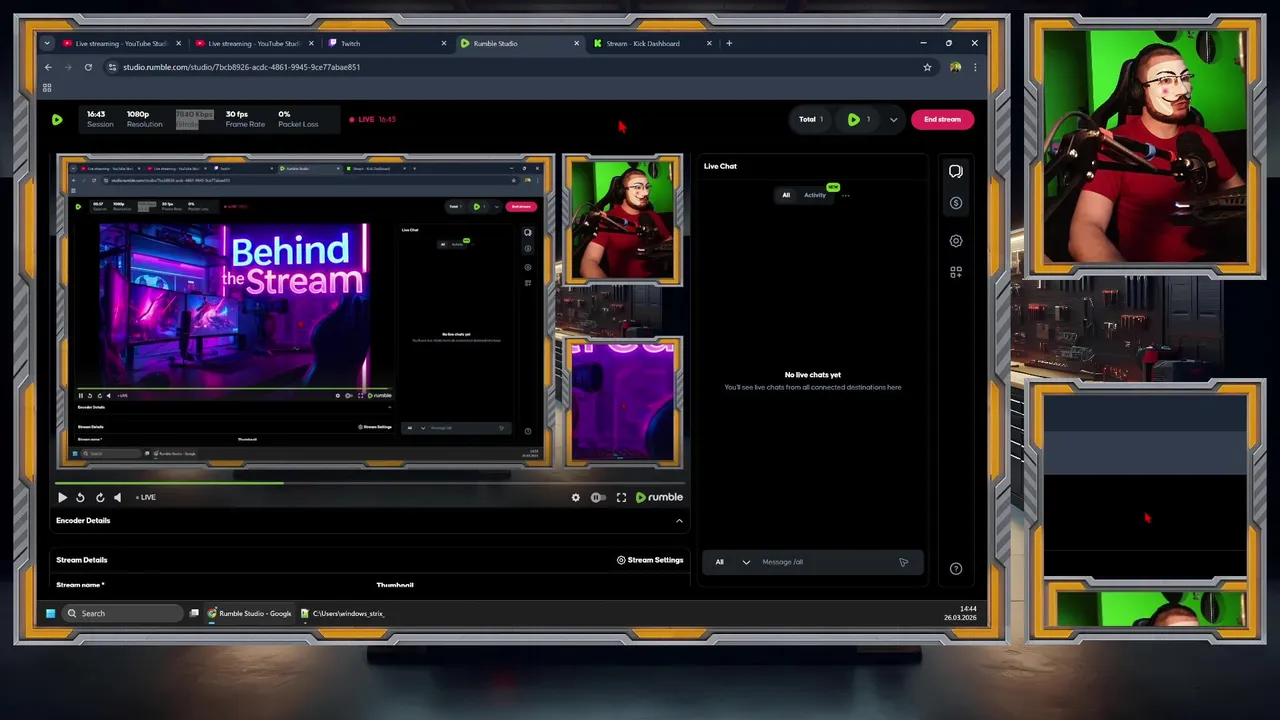1280x720 pixels.
Task: Open the player settings gear icon
Action: click(575, 497)
